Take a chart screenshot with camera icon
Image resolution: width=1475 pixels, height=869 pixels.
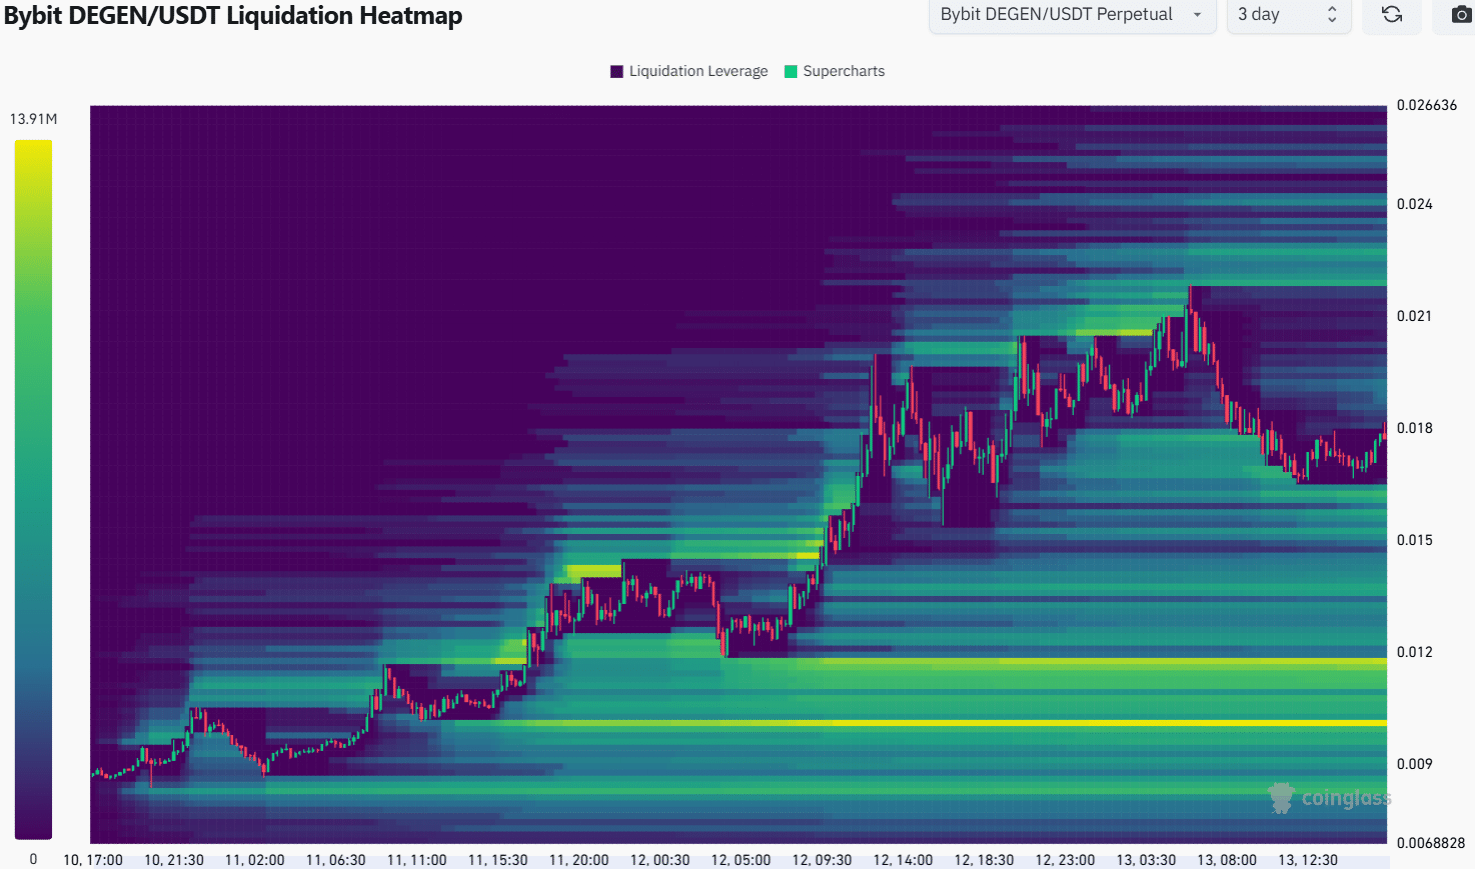1461,14
